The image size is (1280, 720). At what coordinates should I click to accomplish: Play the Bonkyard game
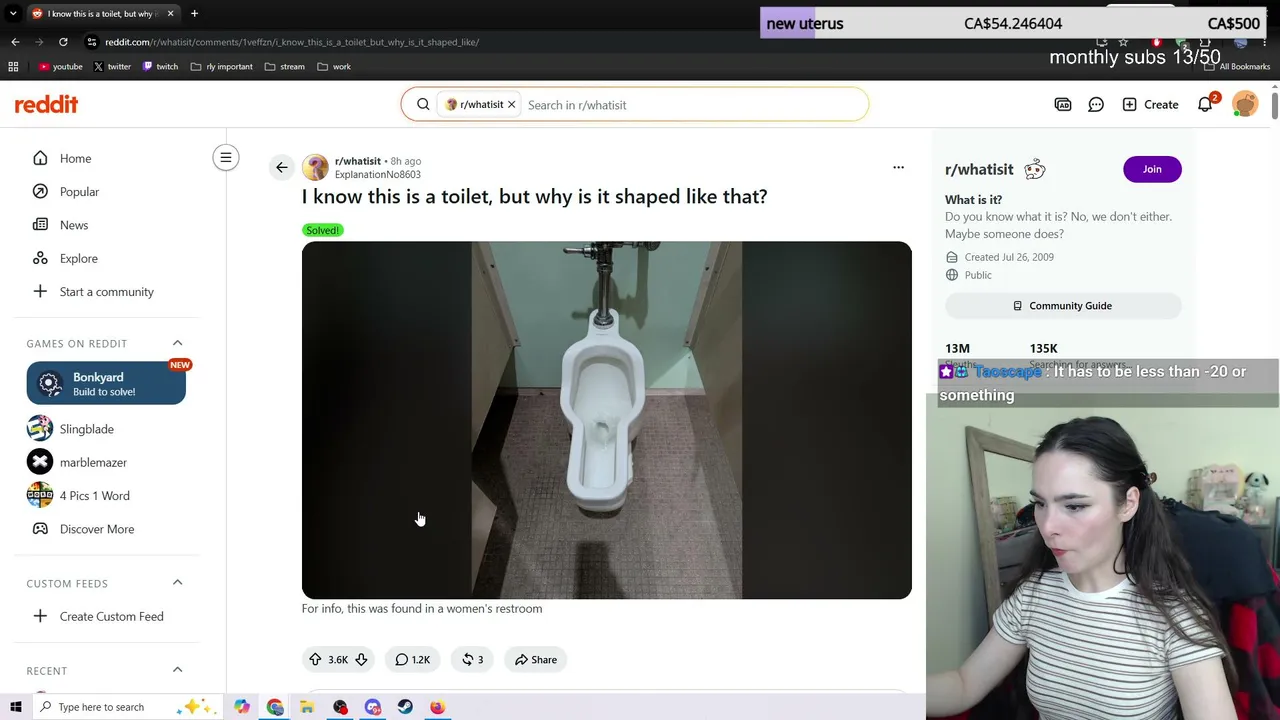click(106, 384)
